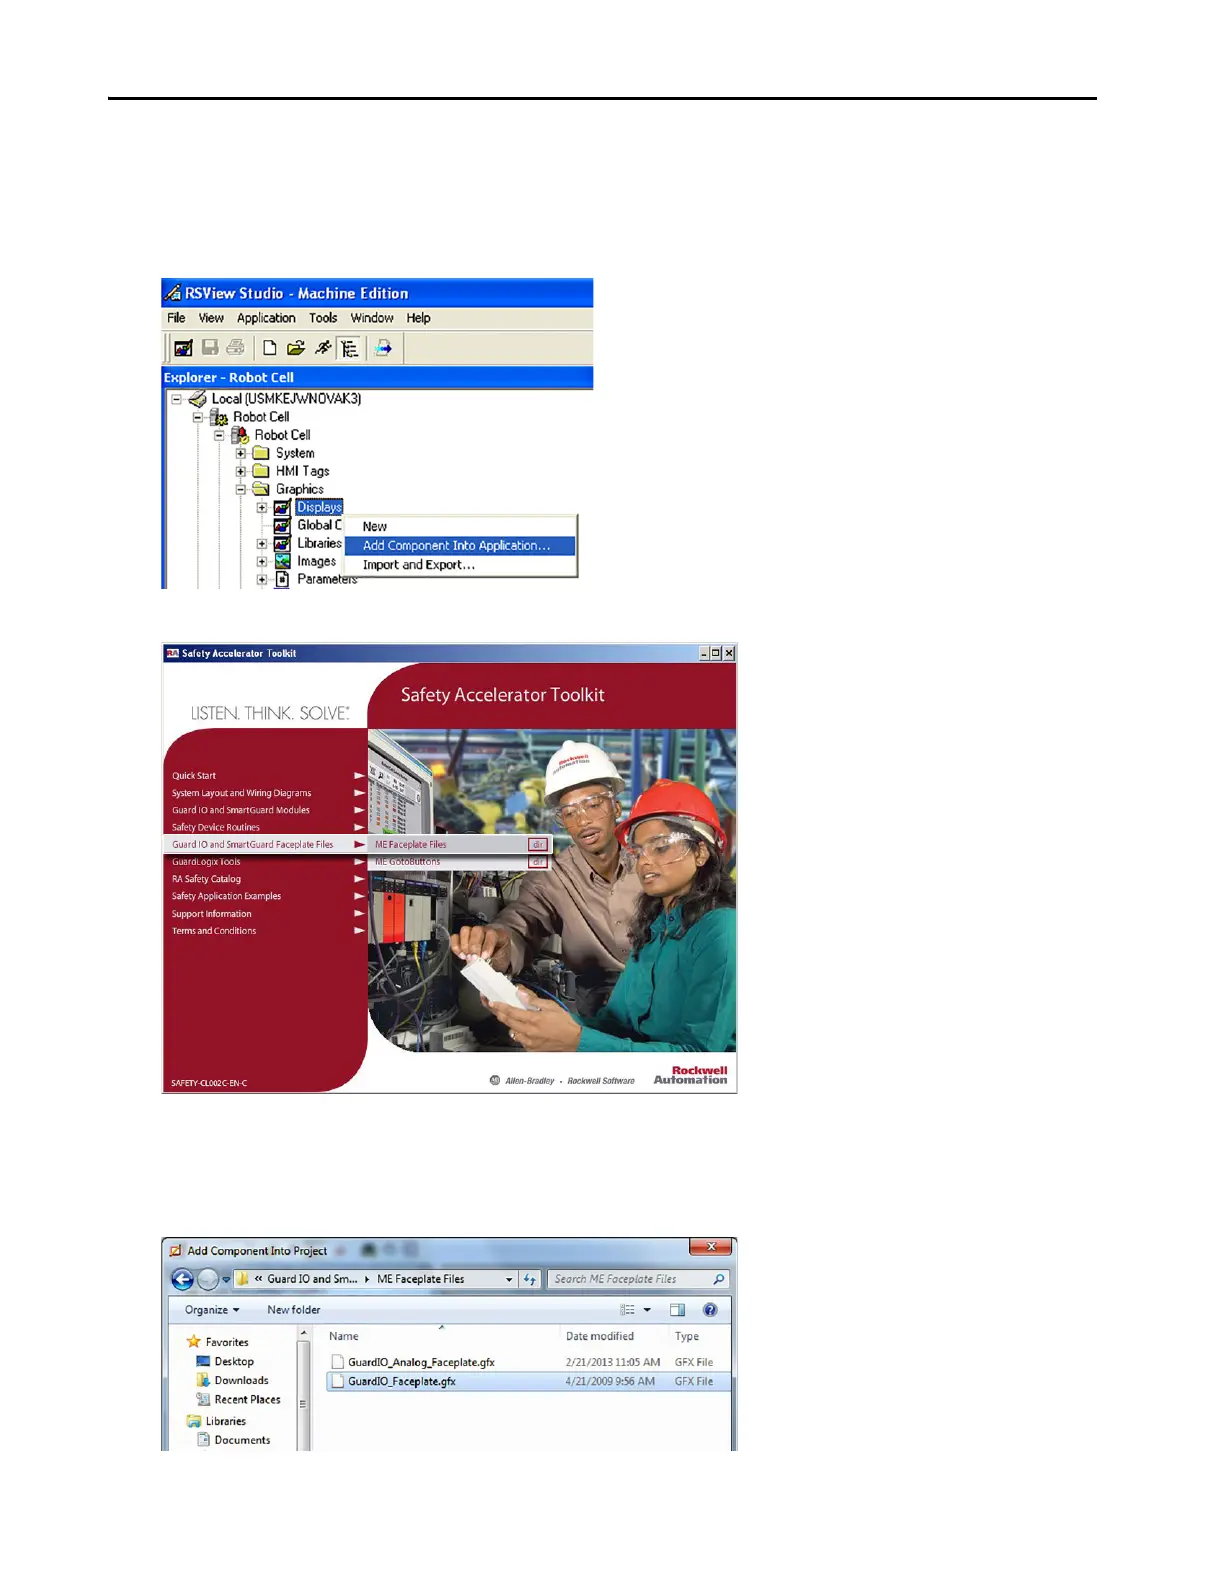
Task: Click the refresh button beside address bar
Action: click(530, 1279)
